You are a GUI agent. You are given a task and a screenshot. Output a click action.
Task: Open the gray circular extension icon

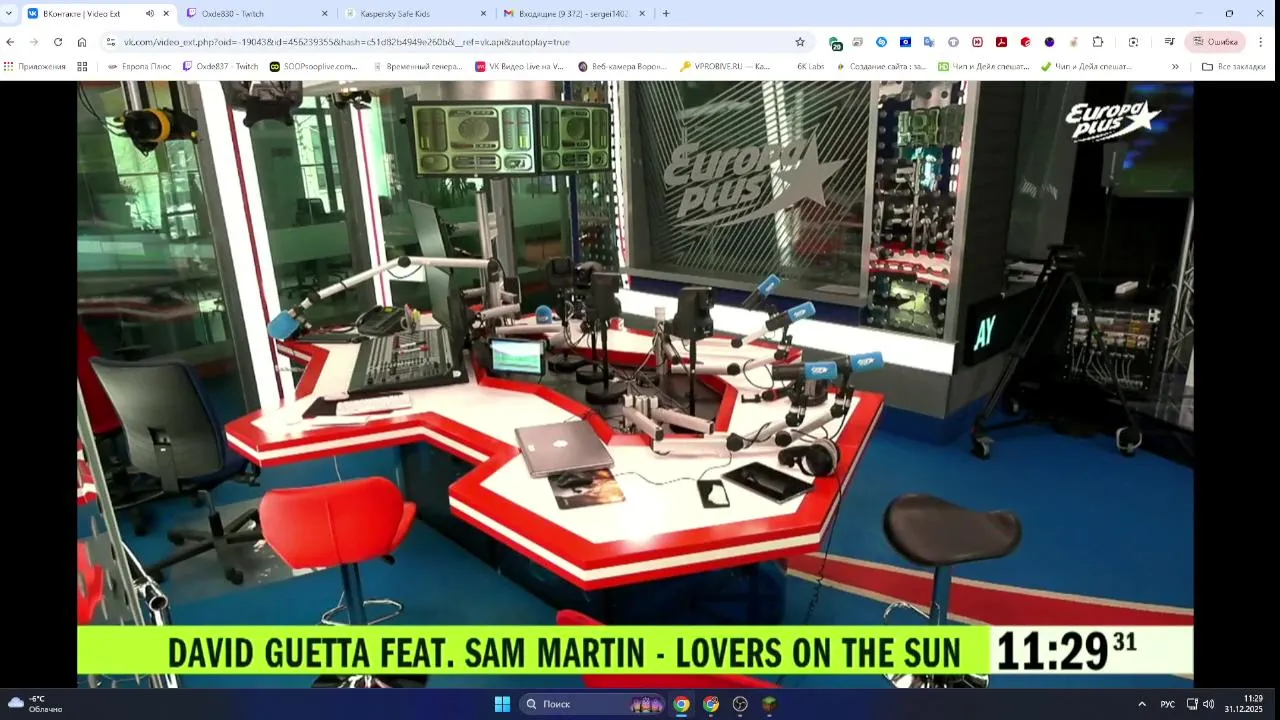point(953,42)
